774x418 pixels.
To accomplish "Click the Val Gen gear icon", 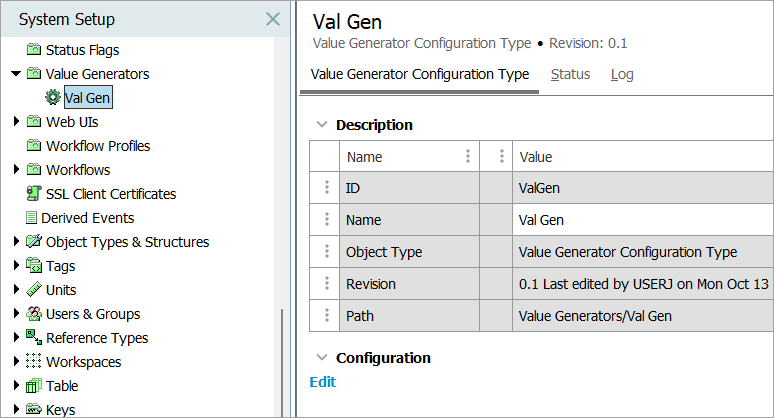I will point(53,98).
